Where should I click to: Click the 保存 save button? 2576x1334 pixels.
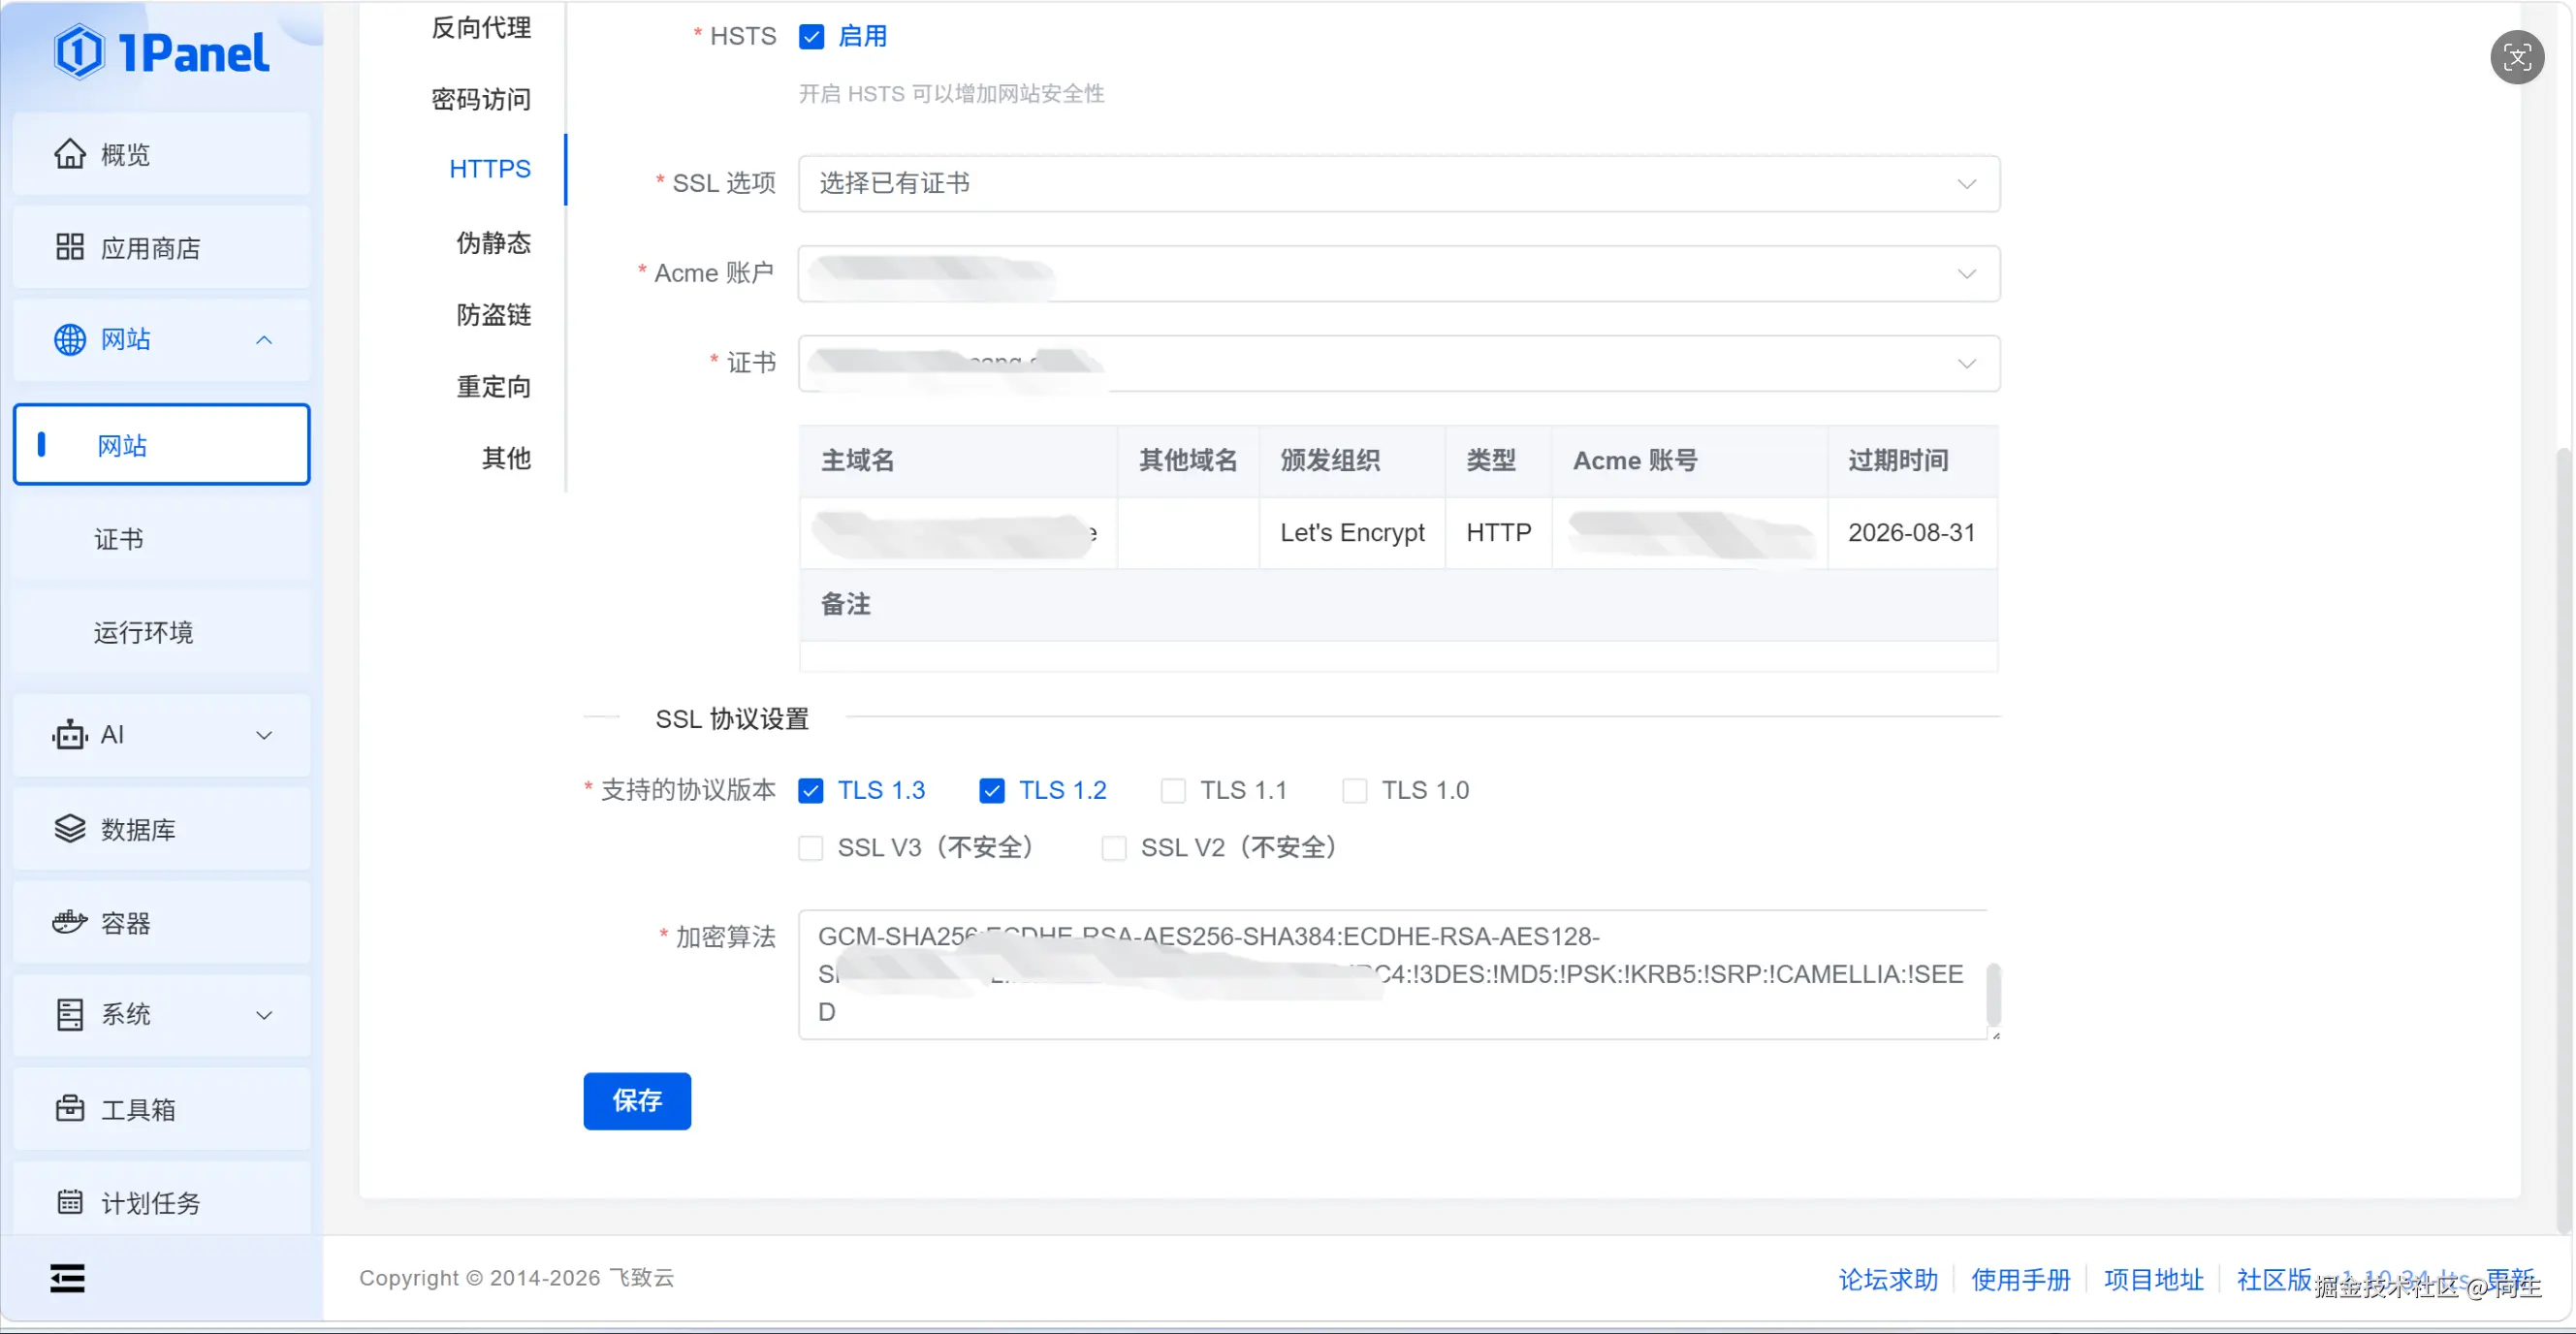pyautogui.click(x=637, y=1101)
